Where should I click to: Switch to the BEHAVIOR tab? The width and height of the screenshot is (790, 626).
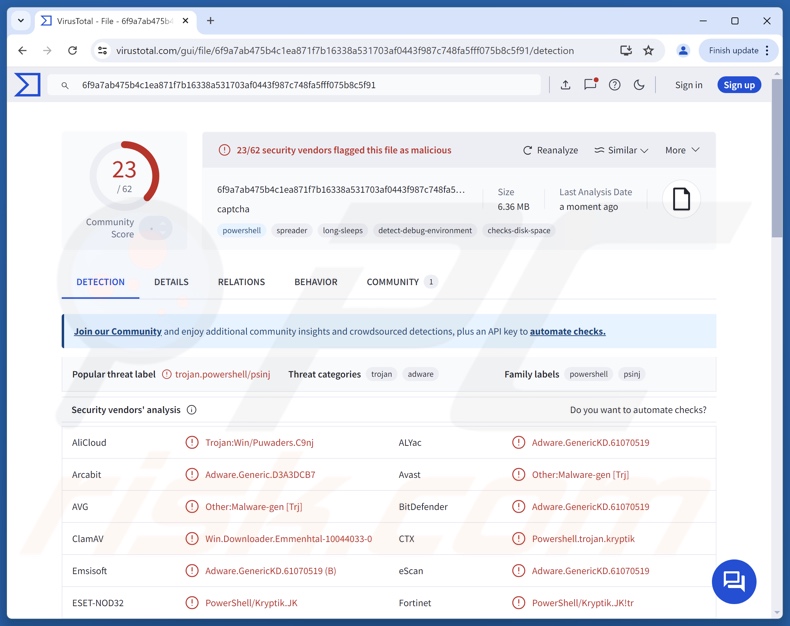click(x=316, y=282)
